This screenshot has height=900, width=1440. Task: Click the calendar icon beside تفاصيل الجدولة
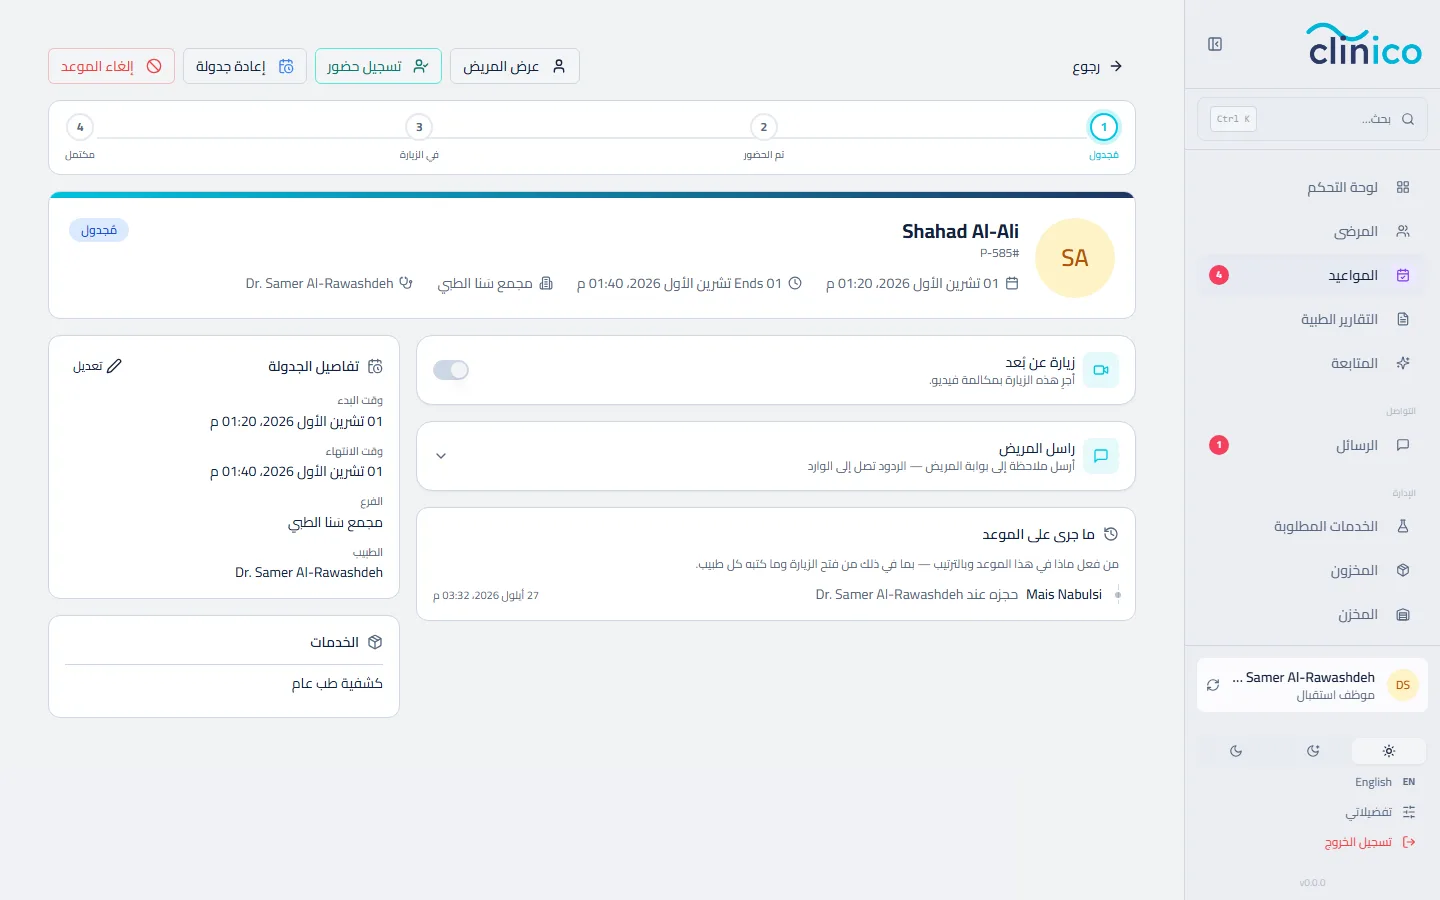(375, 366)
